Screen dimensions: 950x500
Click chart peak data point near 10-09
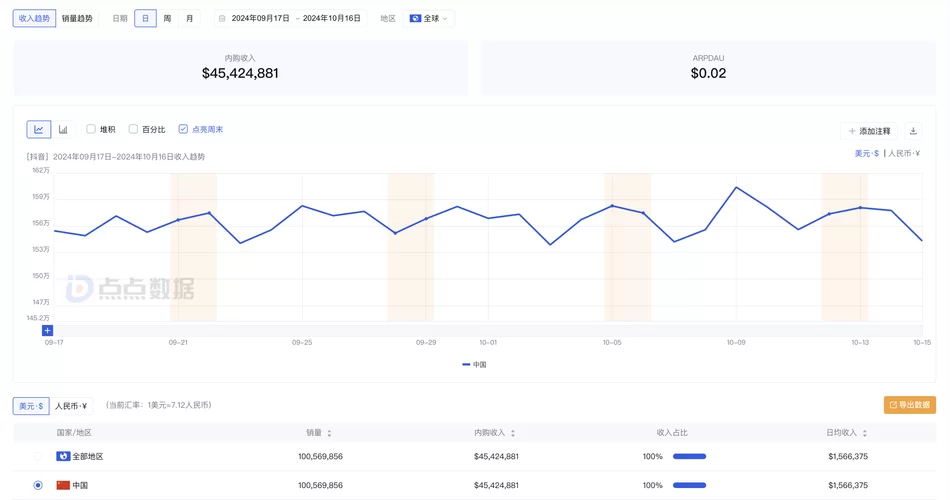click(736, 187)
